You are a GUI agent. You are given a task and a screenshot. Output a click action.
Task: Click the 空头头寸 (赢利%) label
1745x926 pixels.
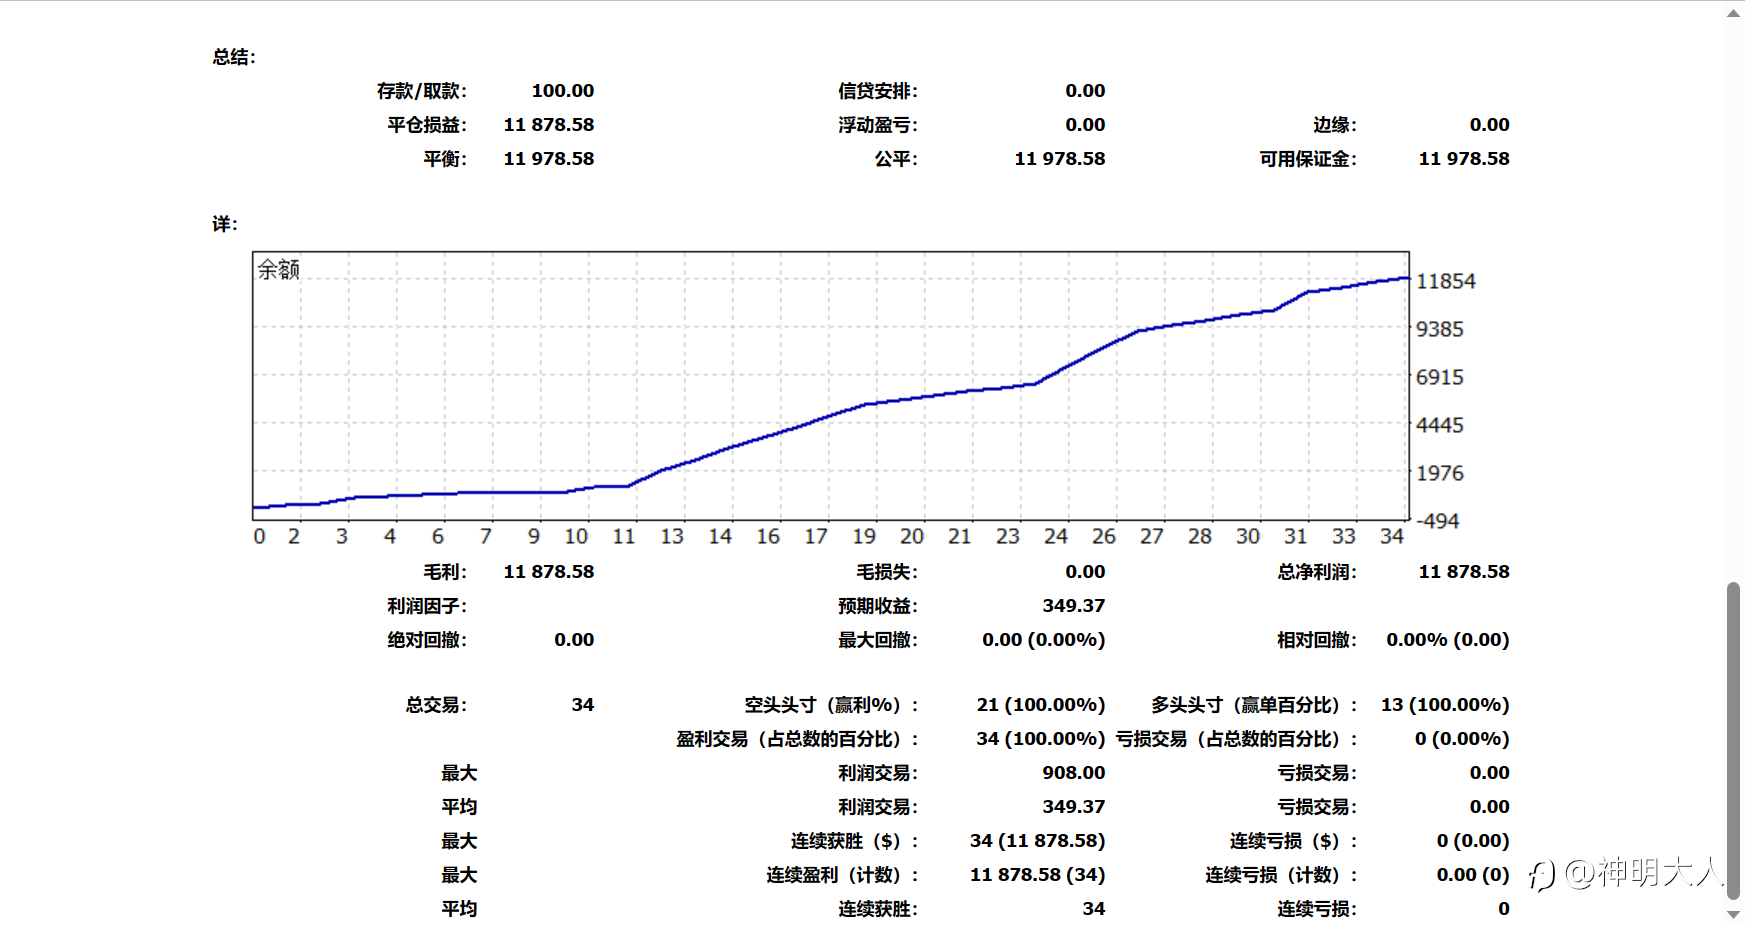tap(831, 705)
